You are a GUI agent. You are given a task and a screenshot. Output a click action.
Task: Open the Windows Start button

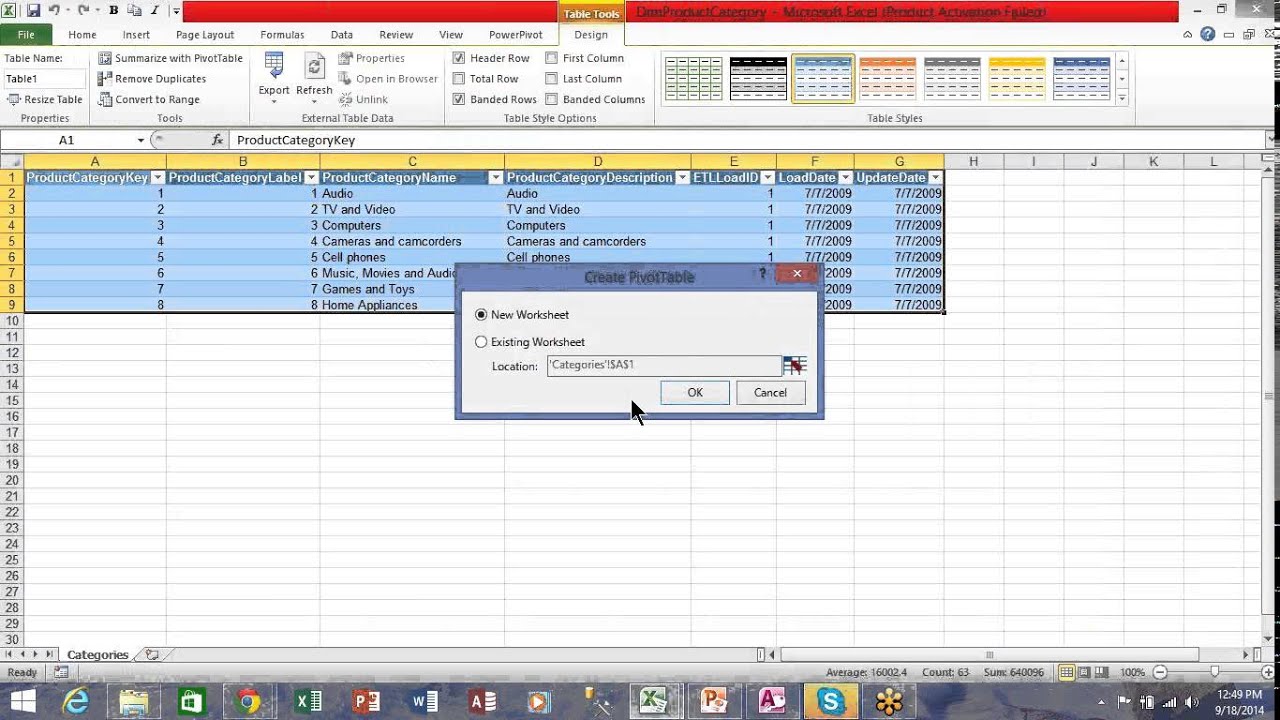tap(22, 701)
